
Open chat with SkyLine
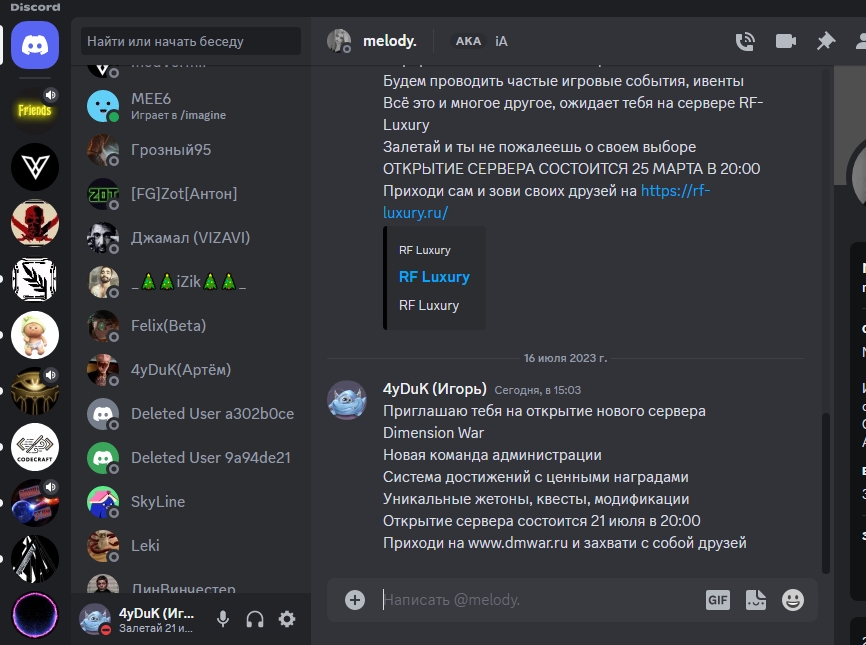pyautogui.click(x=191, y=501)
